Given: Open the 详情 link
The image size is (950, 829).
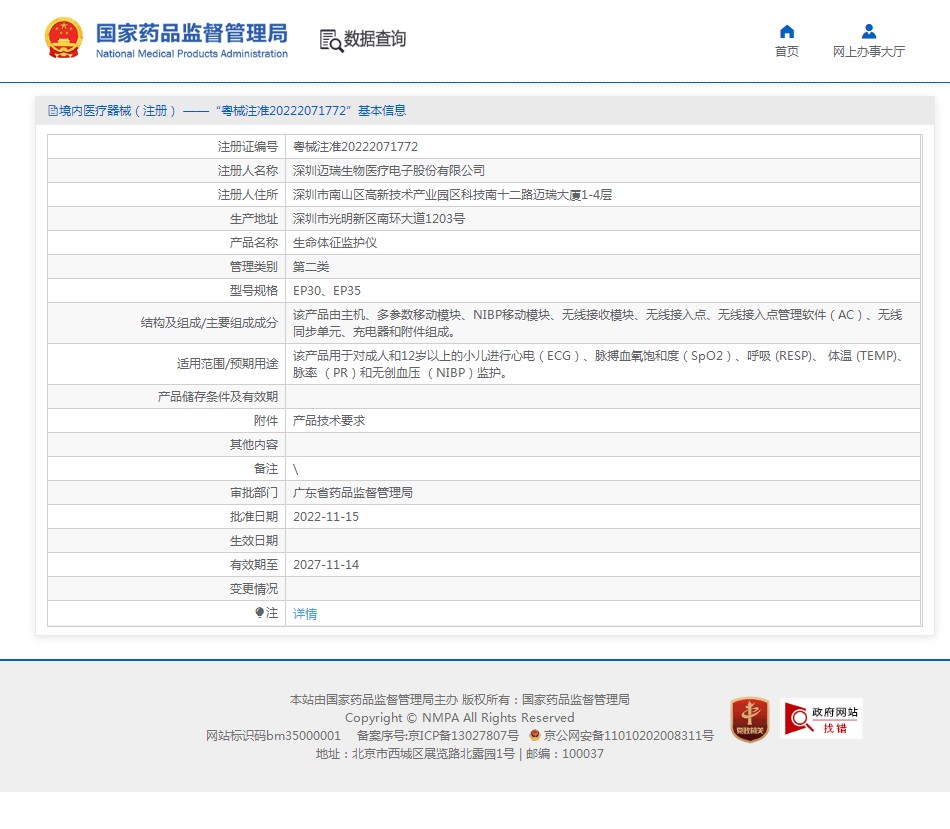Looking at the screenshot, I should [x=305, y=614].
